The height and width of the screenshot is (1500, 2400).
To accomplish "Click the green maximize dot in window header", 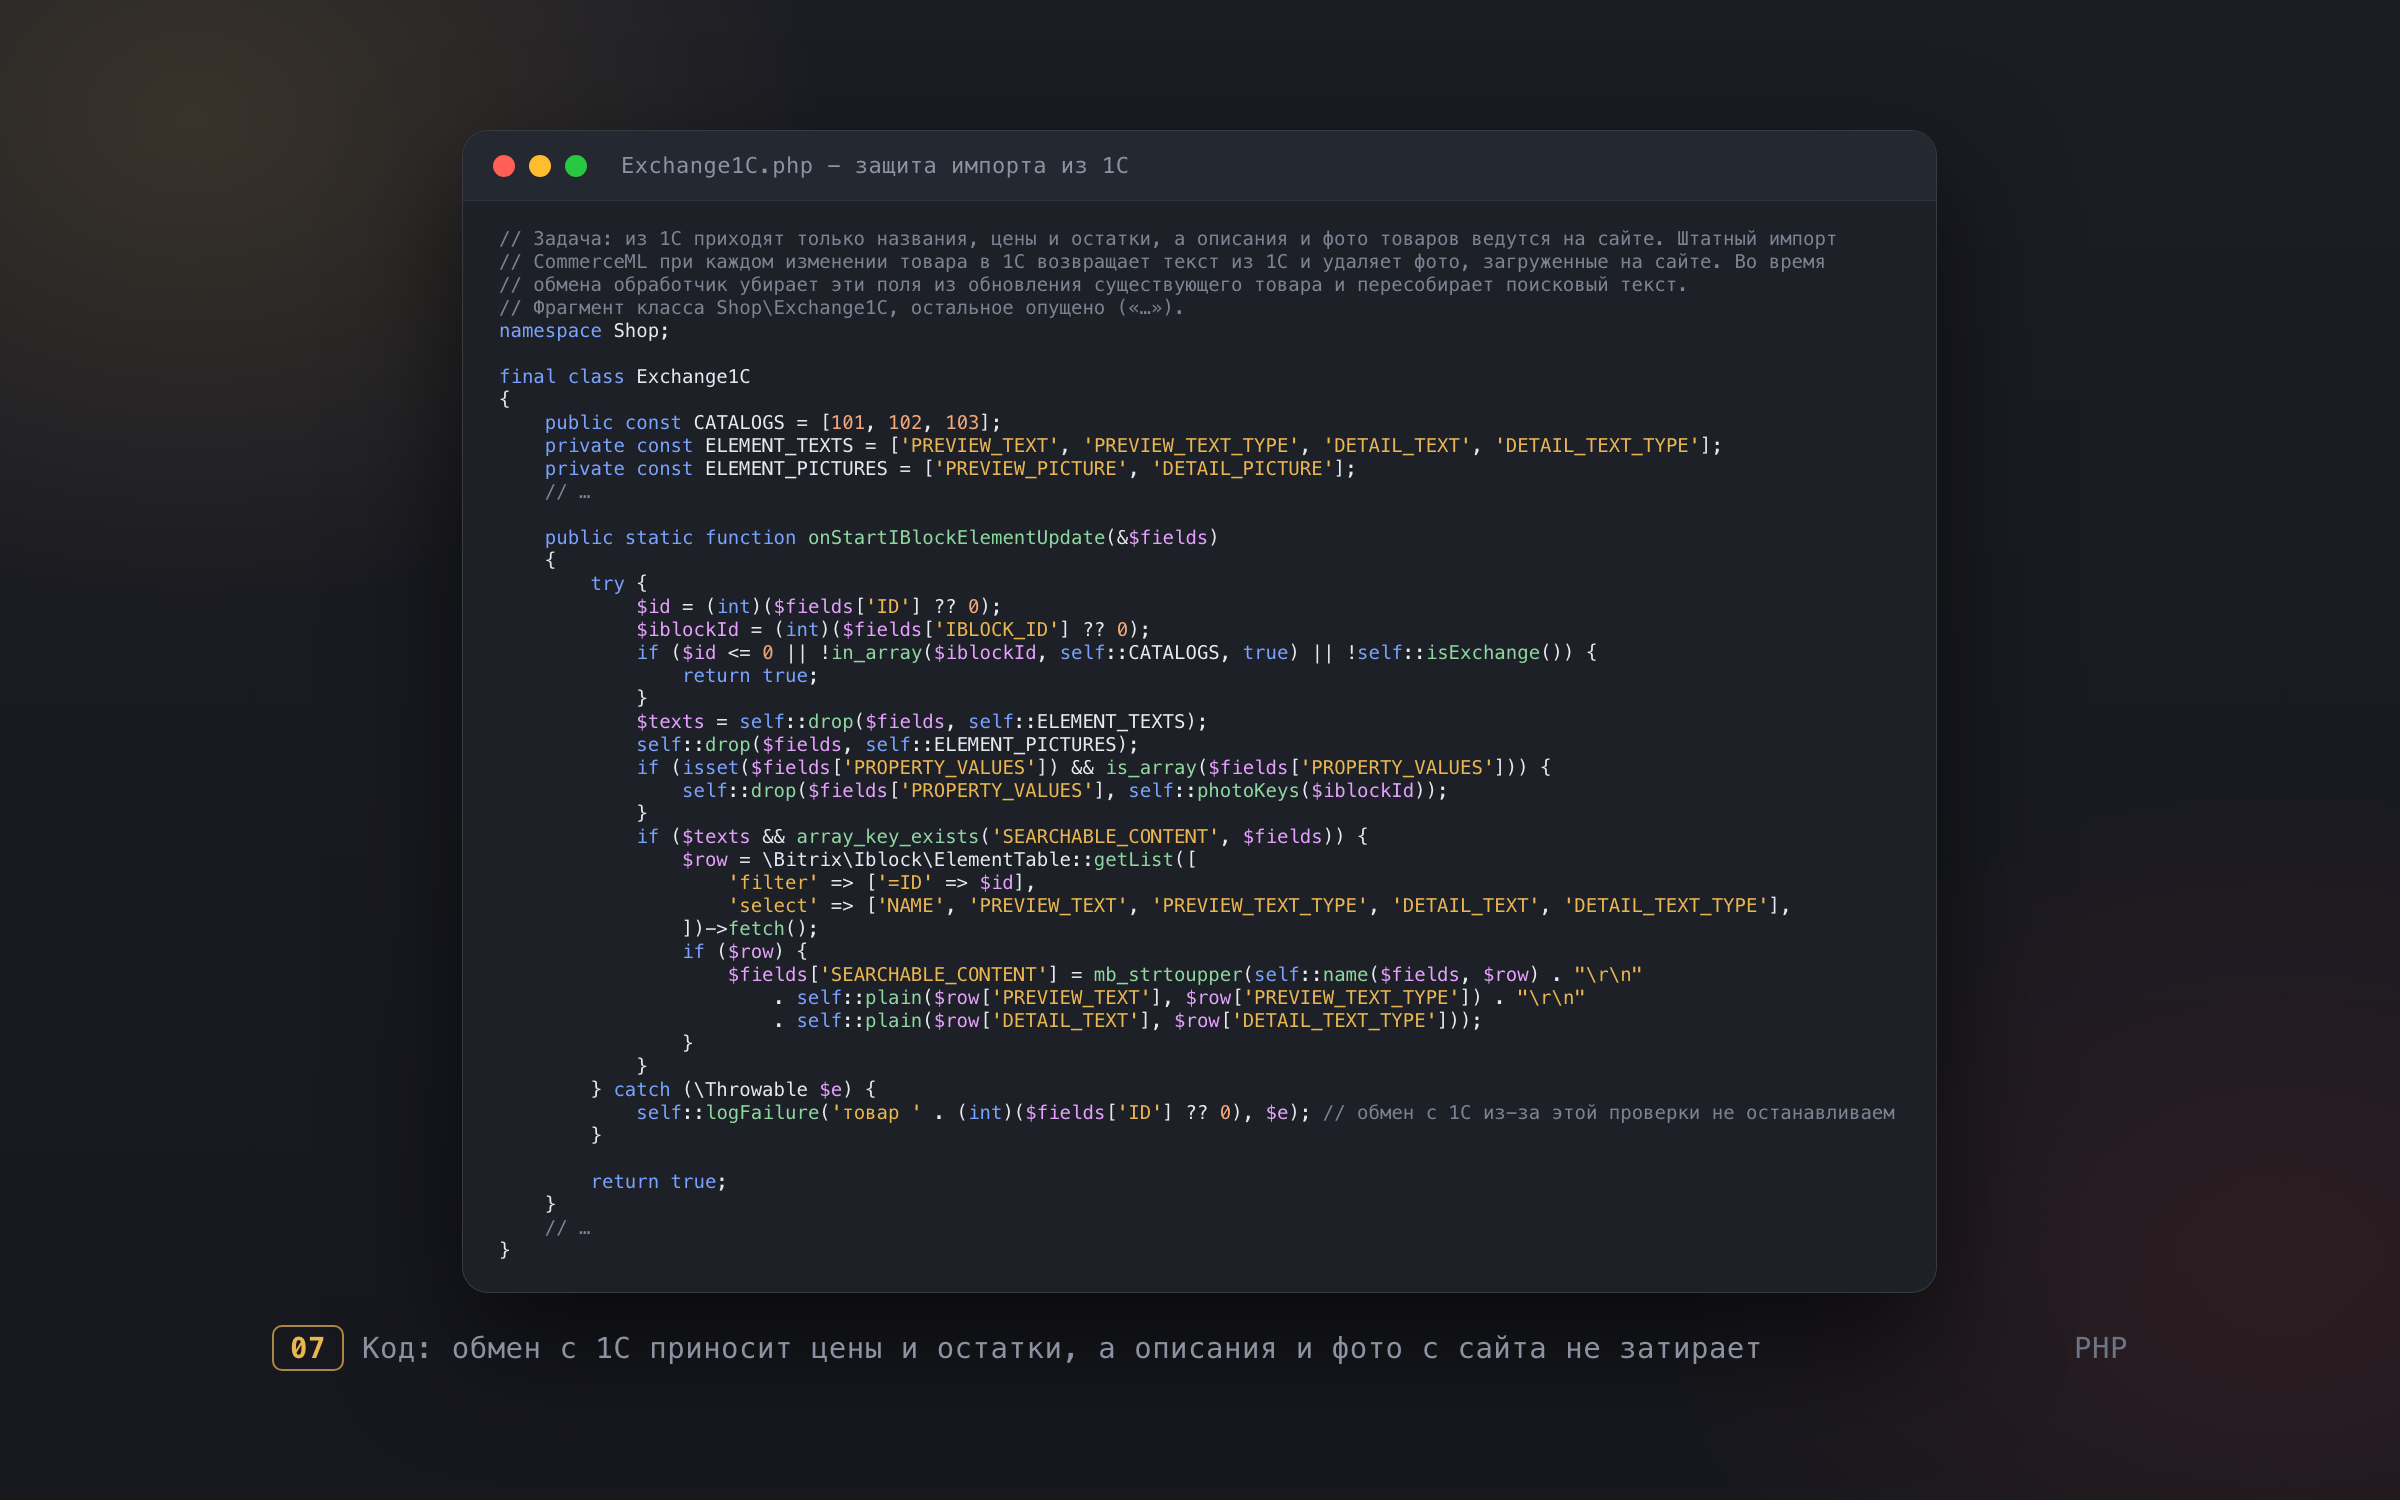I will [x=576, y=166].
